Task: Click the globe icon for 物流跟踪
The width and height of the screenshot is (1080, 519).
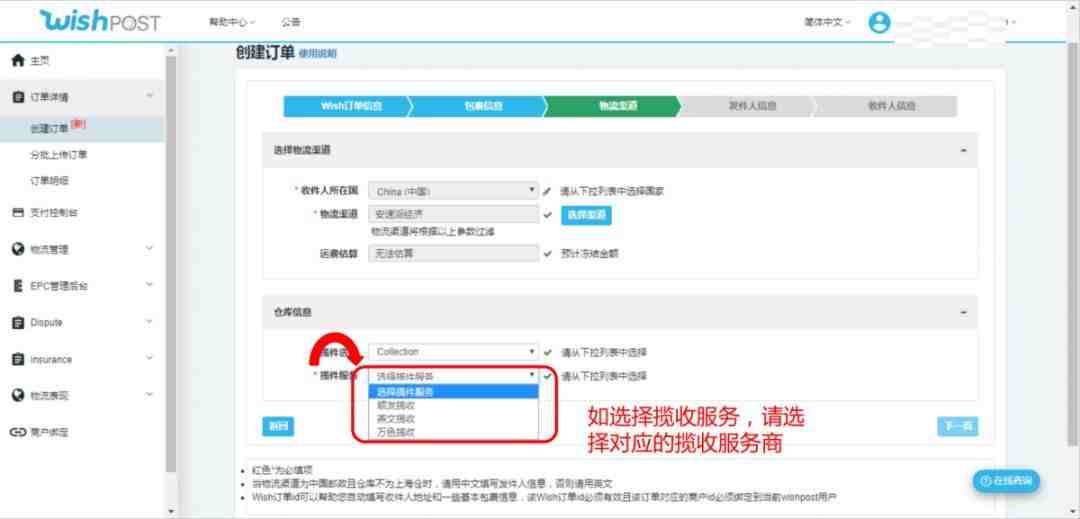Action: coord(19,395)
